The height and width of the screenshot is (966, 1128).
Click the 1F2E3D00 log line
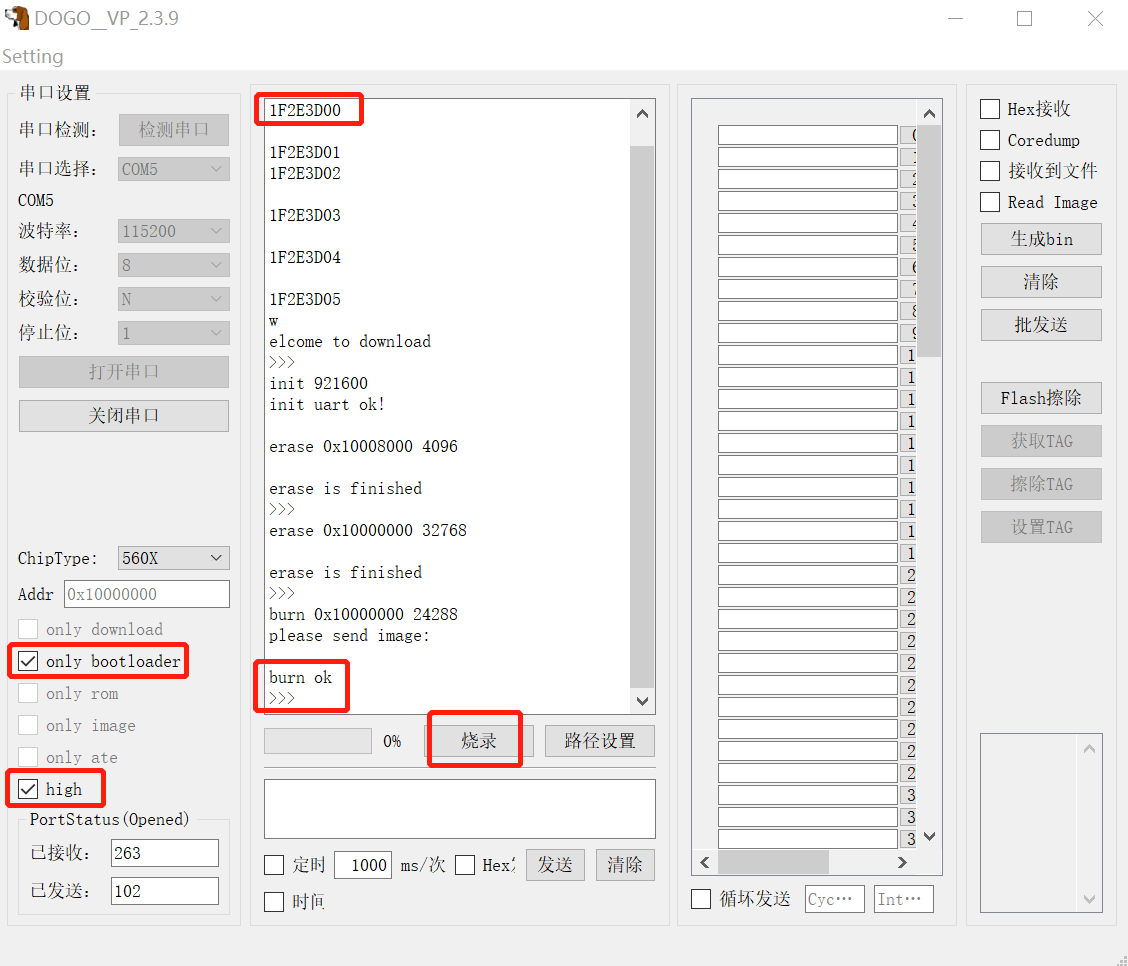(305, 110)
